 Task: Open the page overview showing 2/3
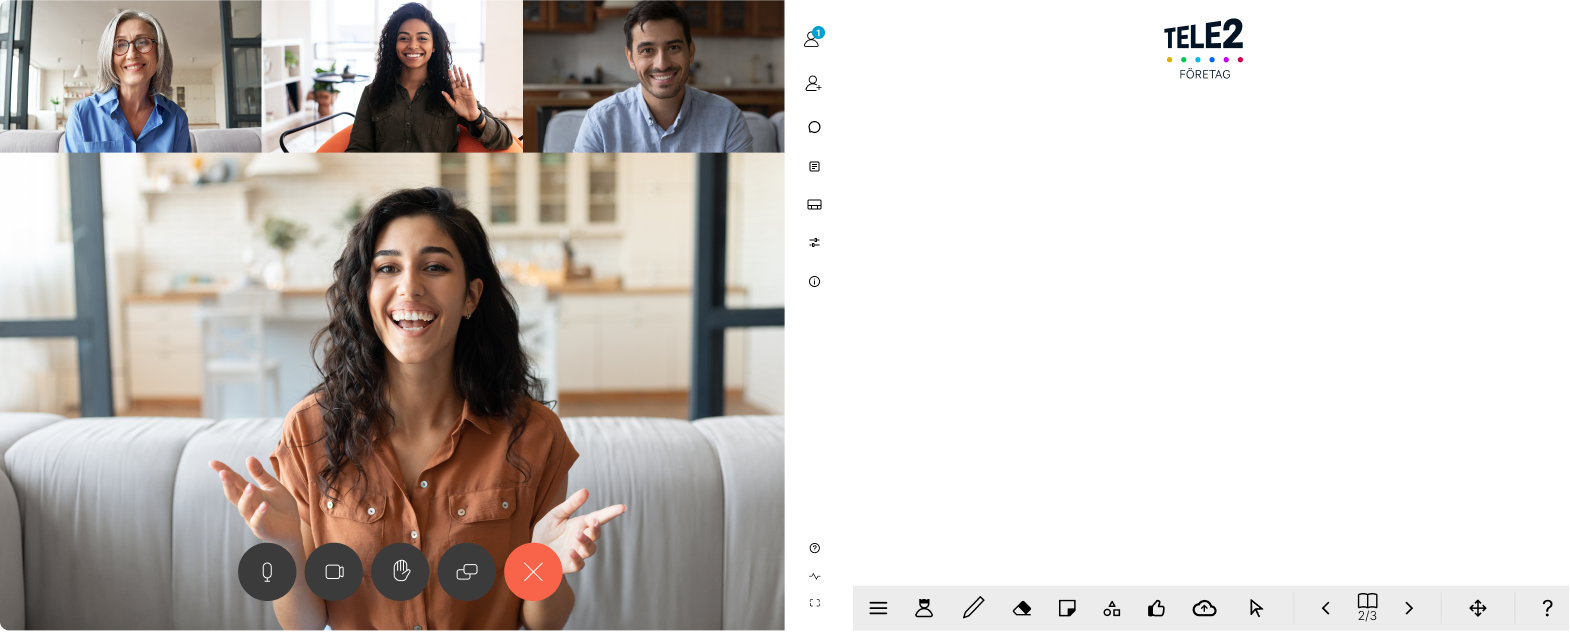1367,607
